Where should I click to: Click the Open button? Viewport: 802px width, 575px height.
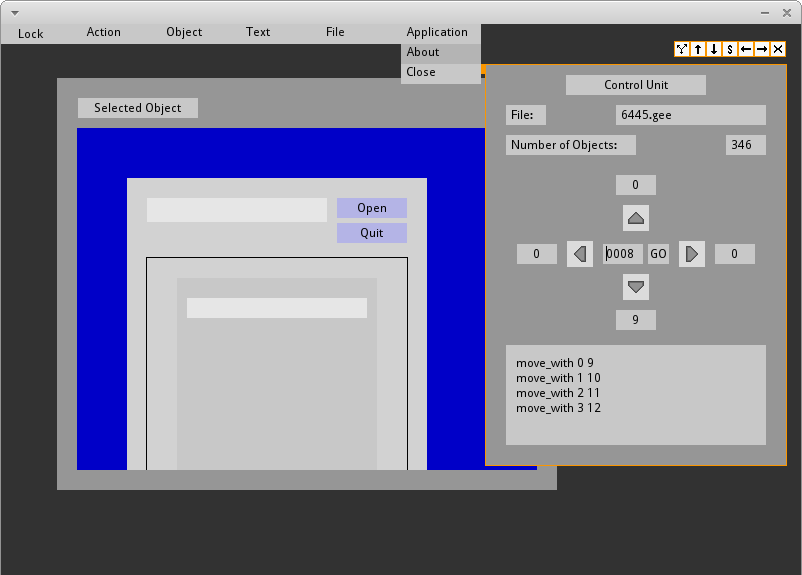(x=372, y=208)
